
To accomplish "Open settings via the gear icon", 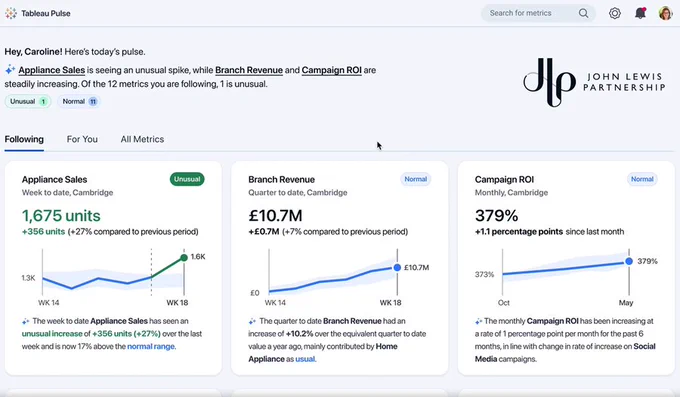I will click(x=615, y=13).
